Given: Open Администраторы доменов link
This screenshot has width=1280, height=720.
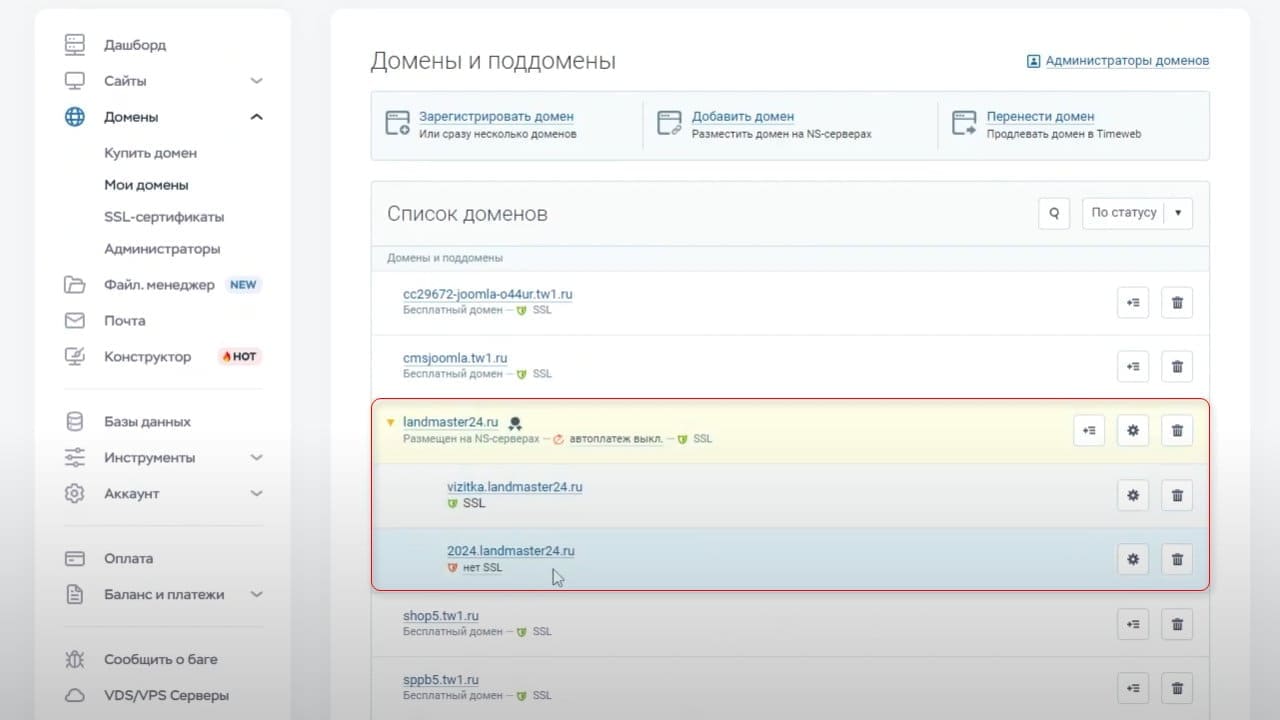Looking at the screenshot, I should click(1127, 61).
